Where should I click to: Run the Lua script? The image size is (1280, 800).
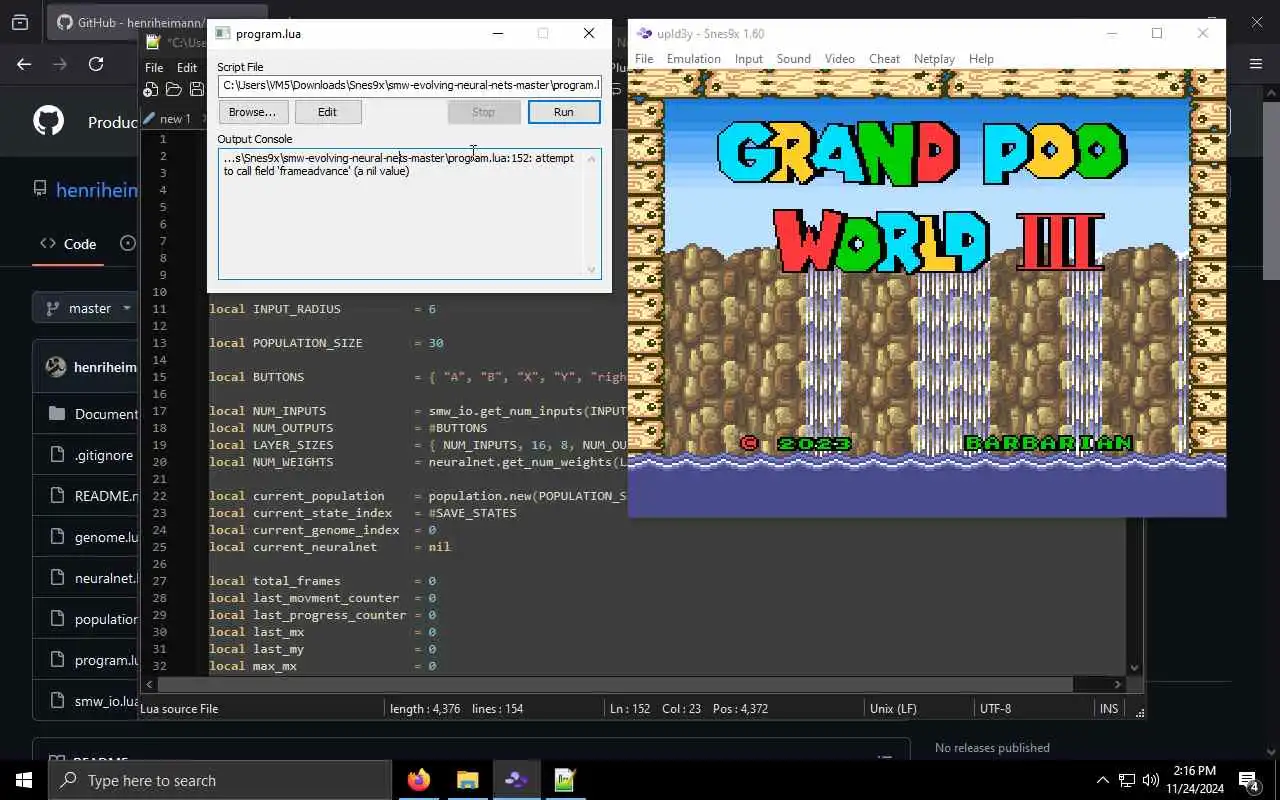point(563,112)
